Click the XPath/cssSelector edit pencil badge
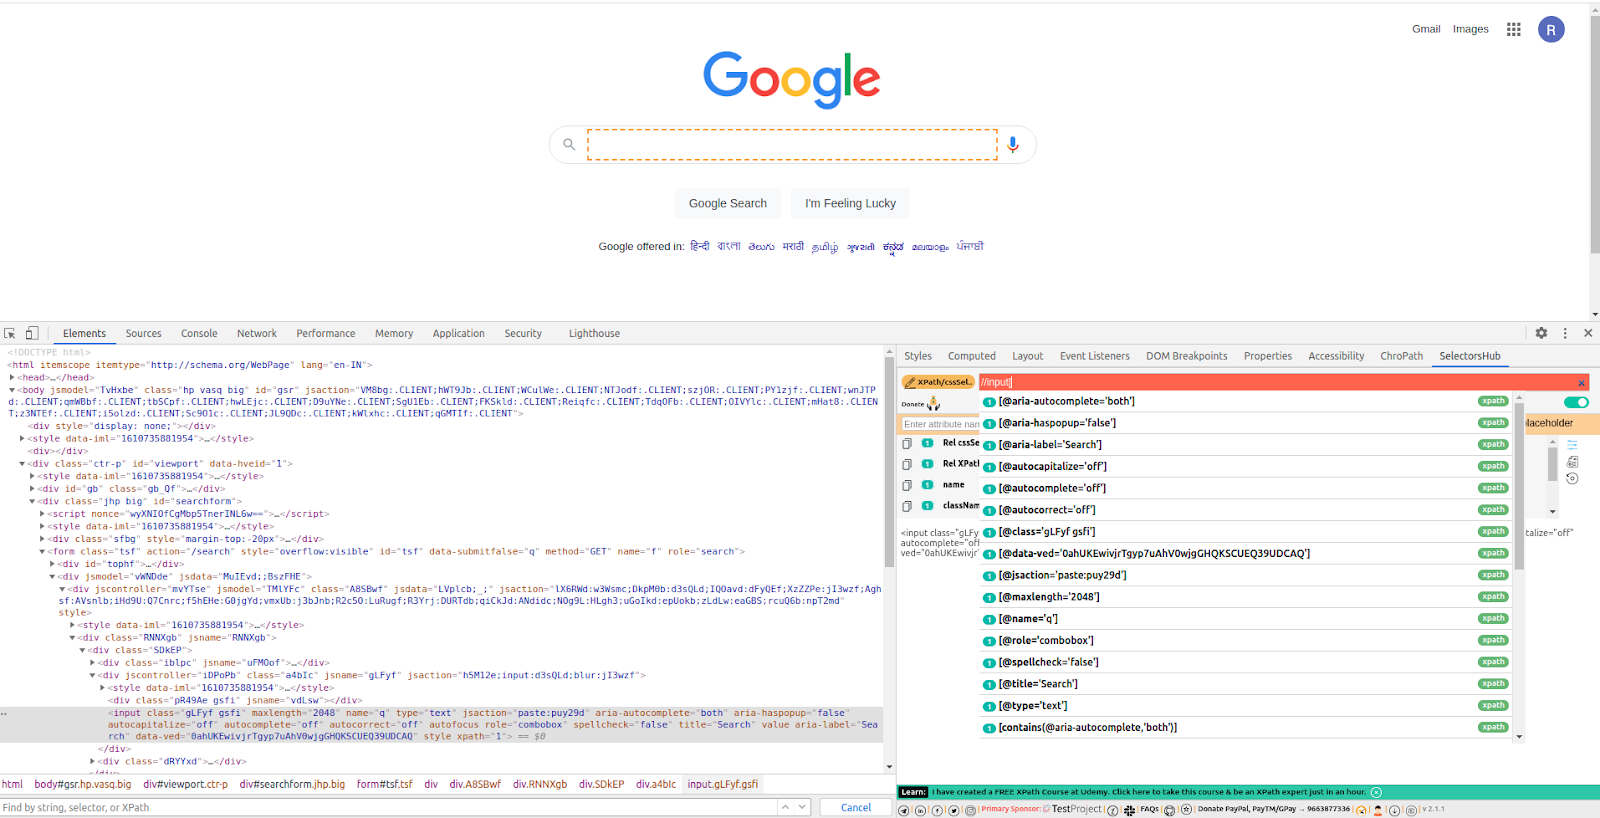 point(938,382)
